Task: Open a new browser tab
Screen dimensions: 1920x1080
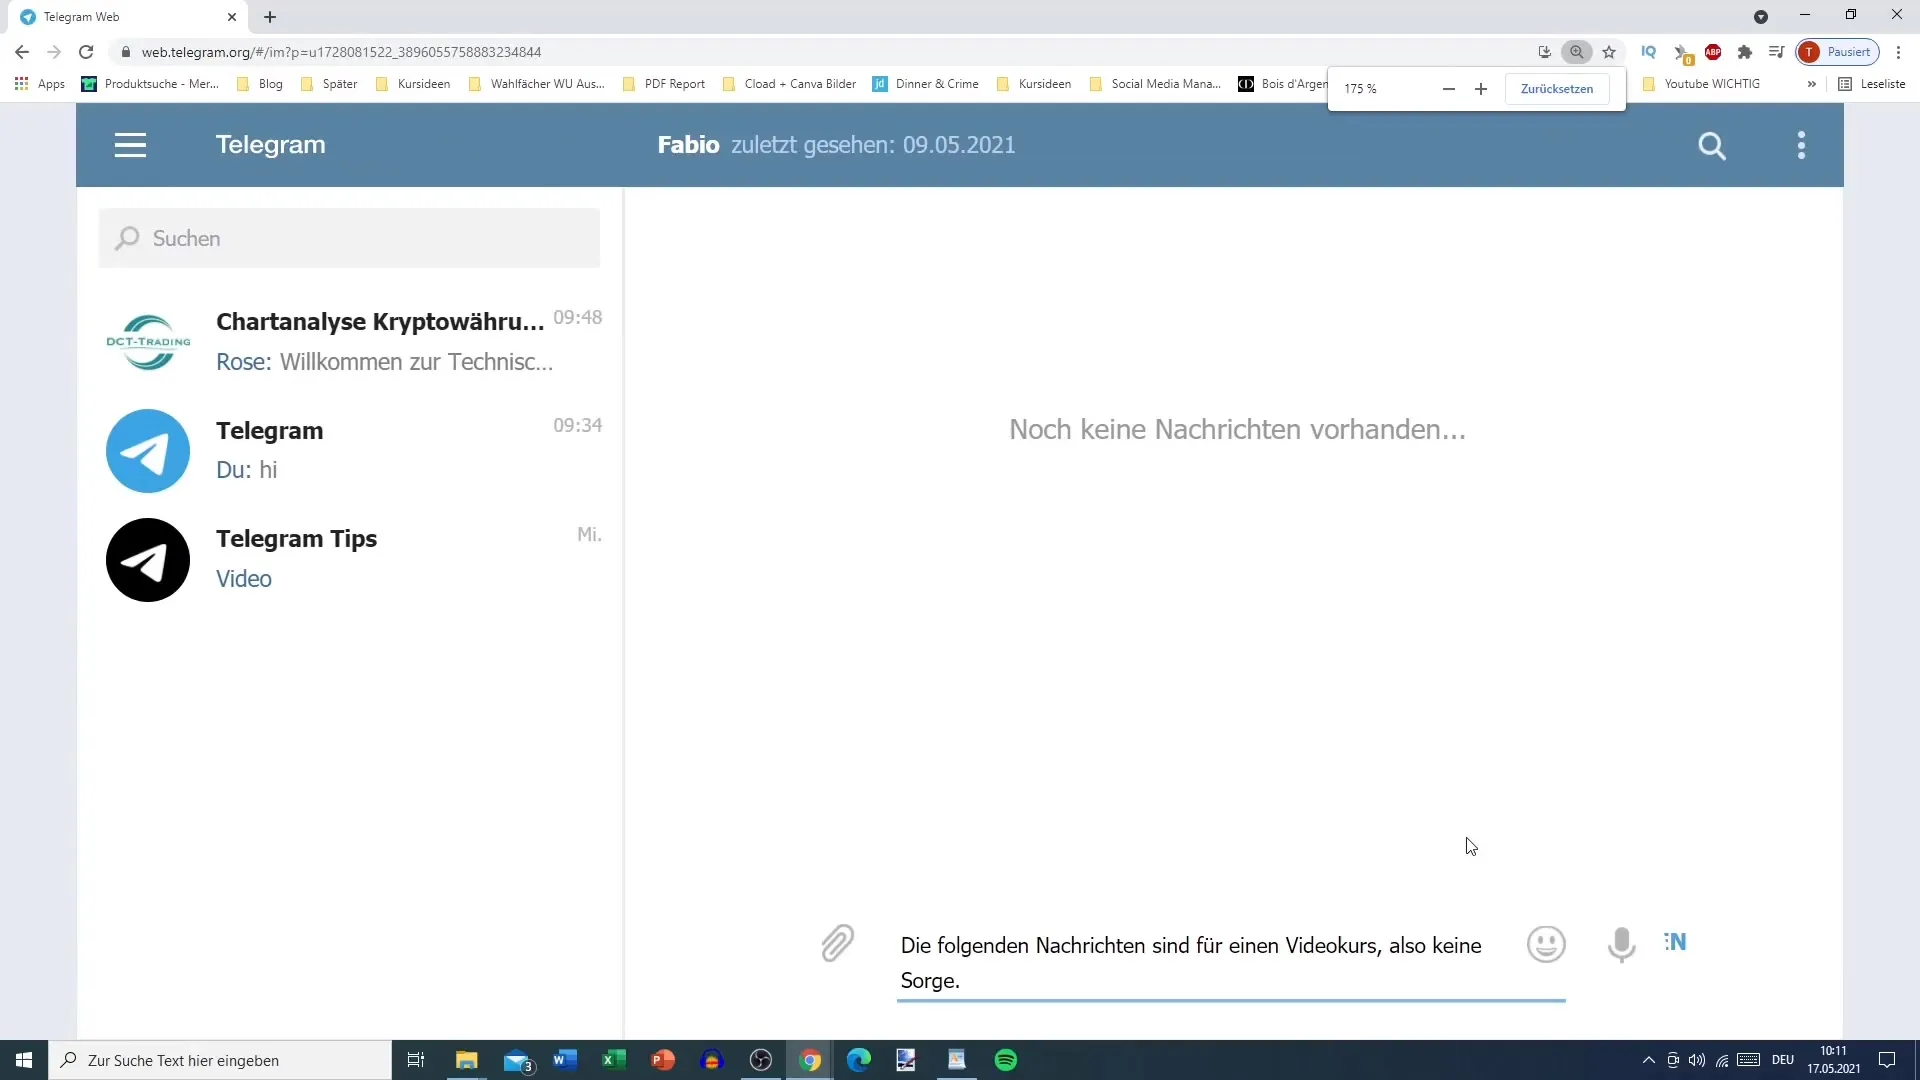Action: click(270, 17)
